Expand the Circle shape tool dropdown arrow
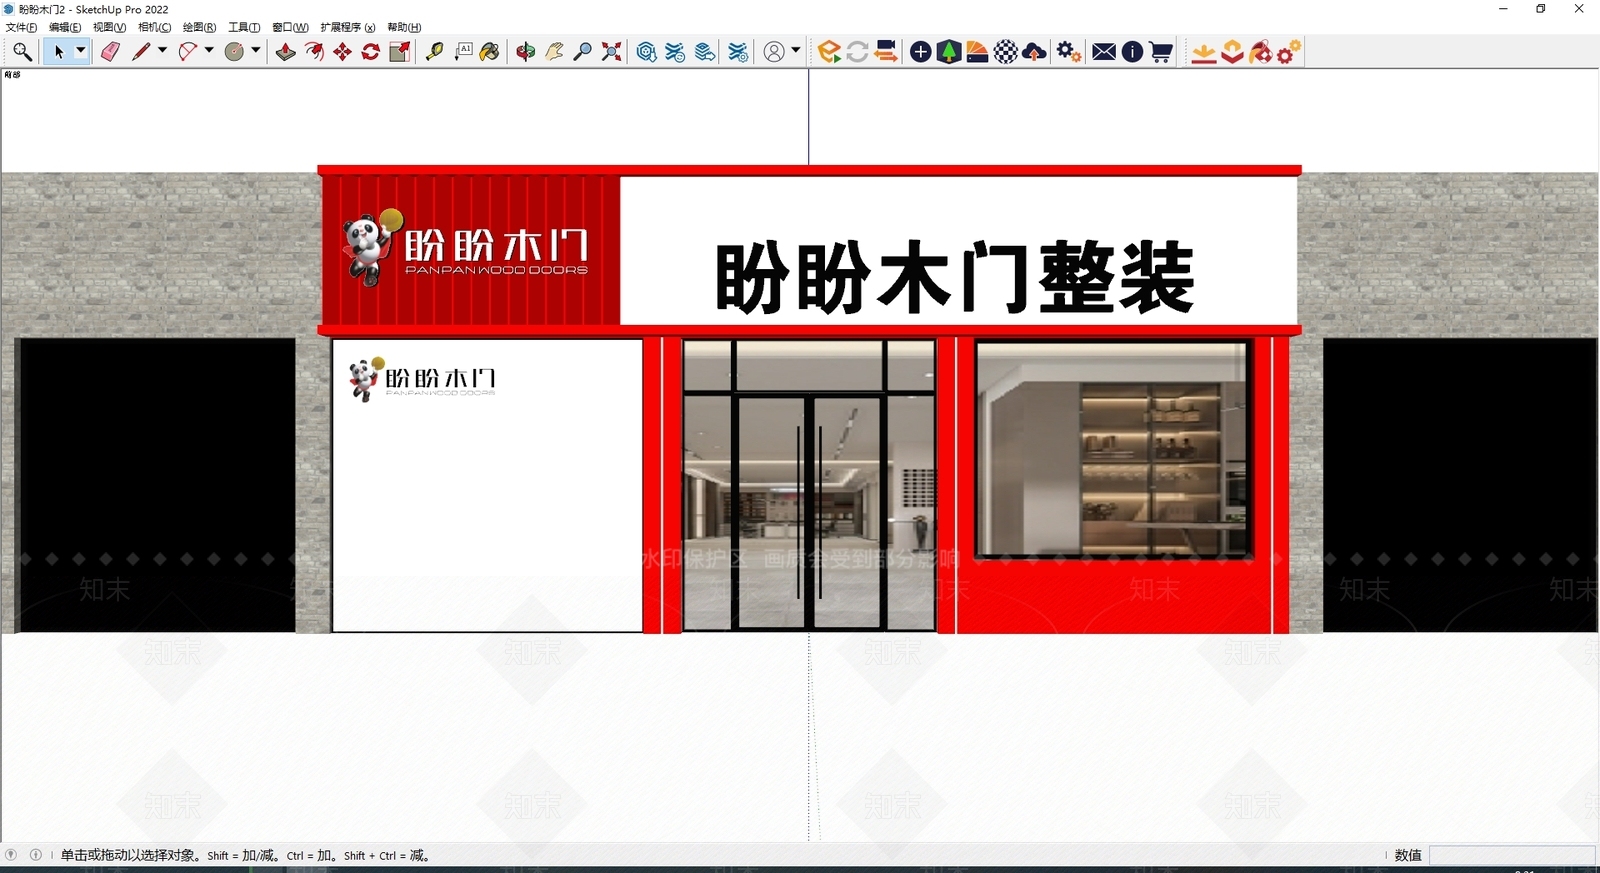 256,50
